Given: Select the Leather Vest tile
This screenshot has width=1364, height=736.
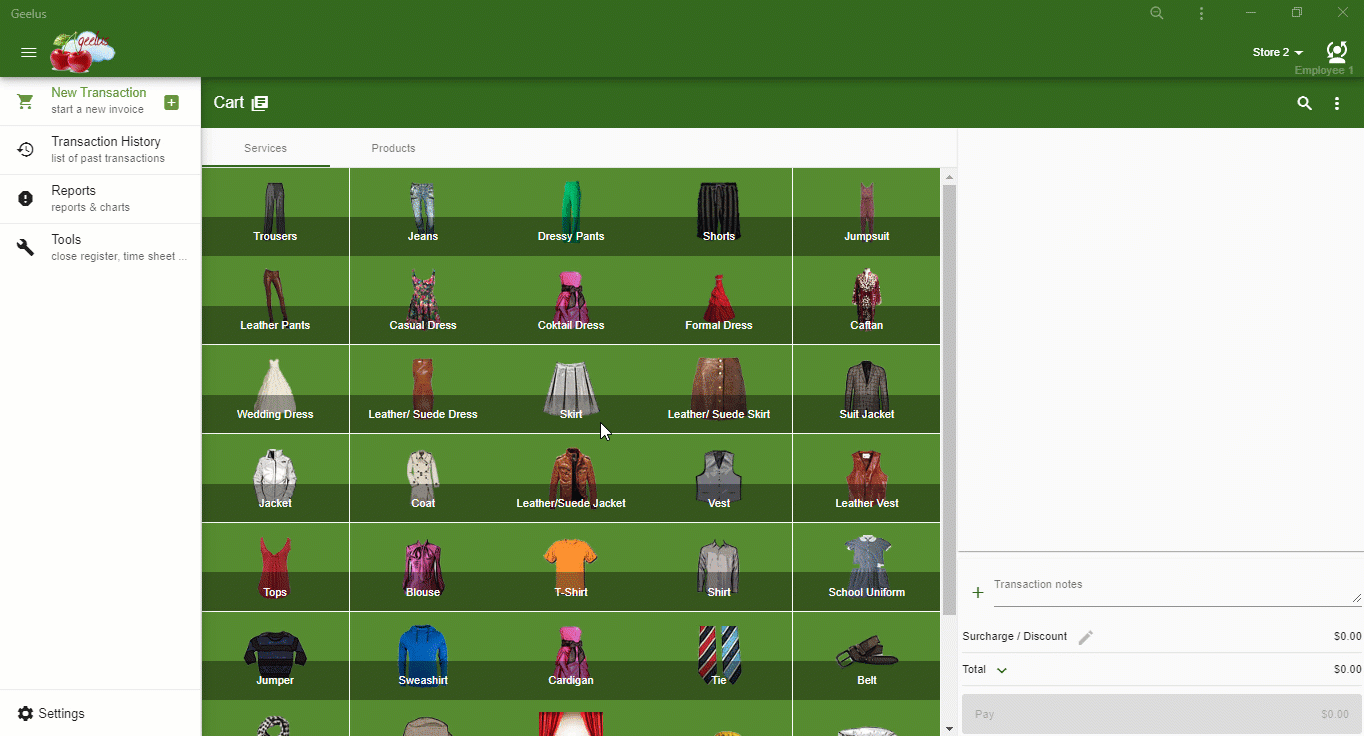Looking at the screenshot, I should pyautogui.click(x=867, y=478).
